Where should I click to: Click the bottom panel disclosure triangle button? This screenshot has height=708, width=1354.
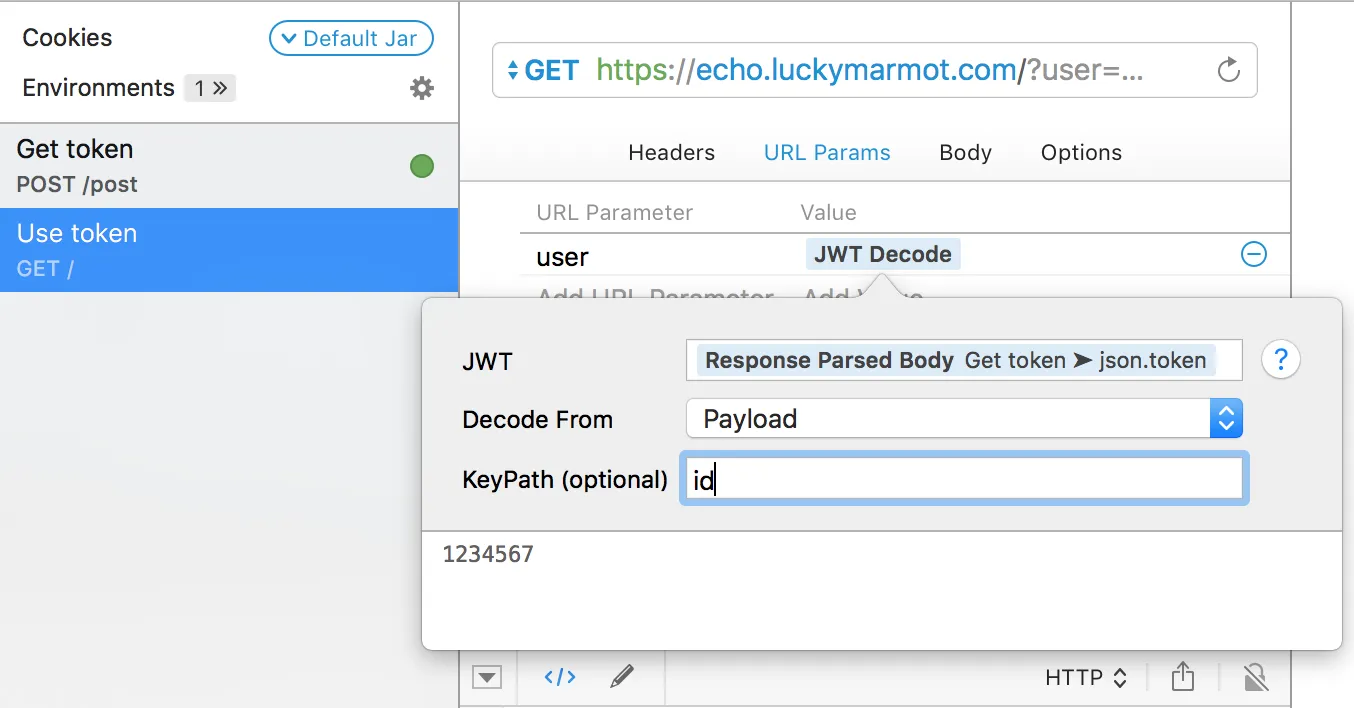tap(487, 677)
